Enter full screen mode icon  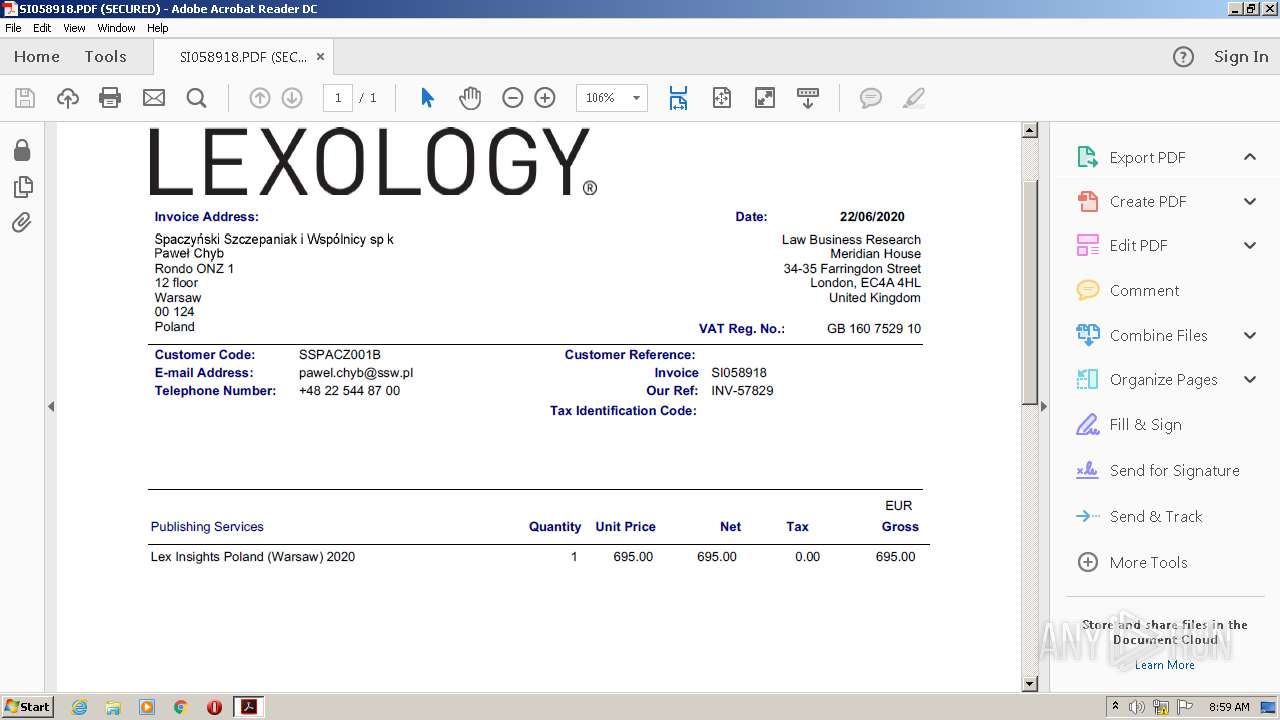click(x=765, y=98)
